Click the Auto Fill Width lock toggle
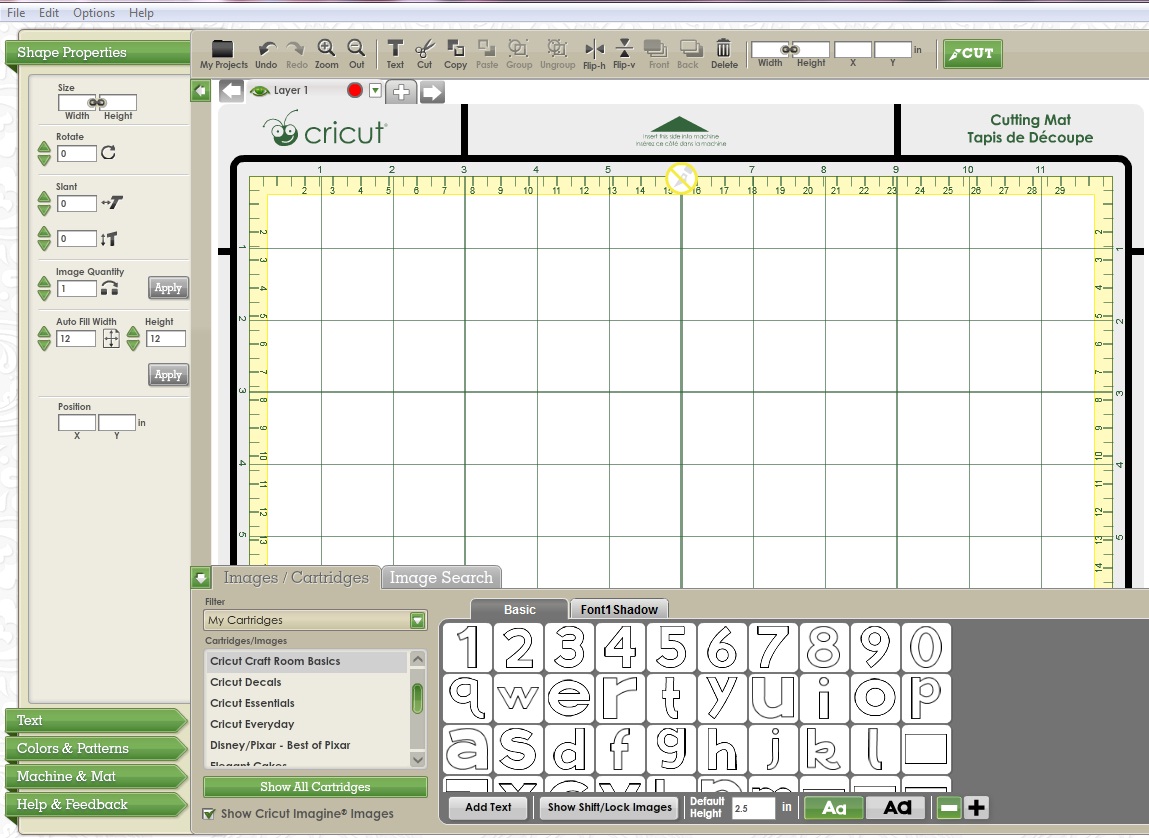Image resolution: width=1149 pixels, height=838 pixels. coord(110,338)
